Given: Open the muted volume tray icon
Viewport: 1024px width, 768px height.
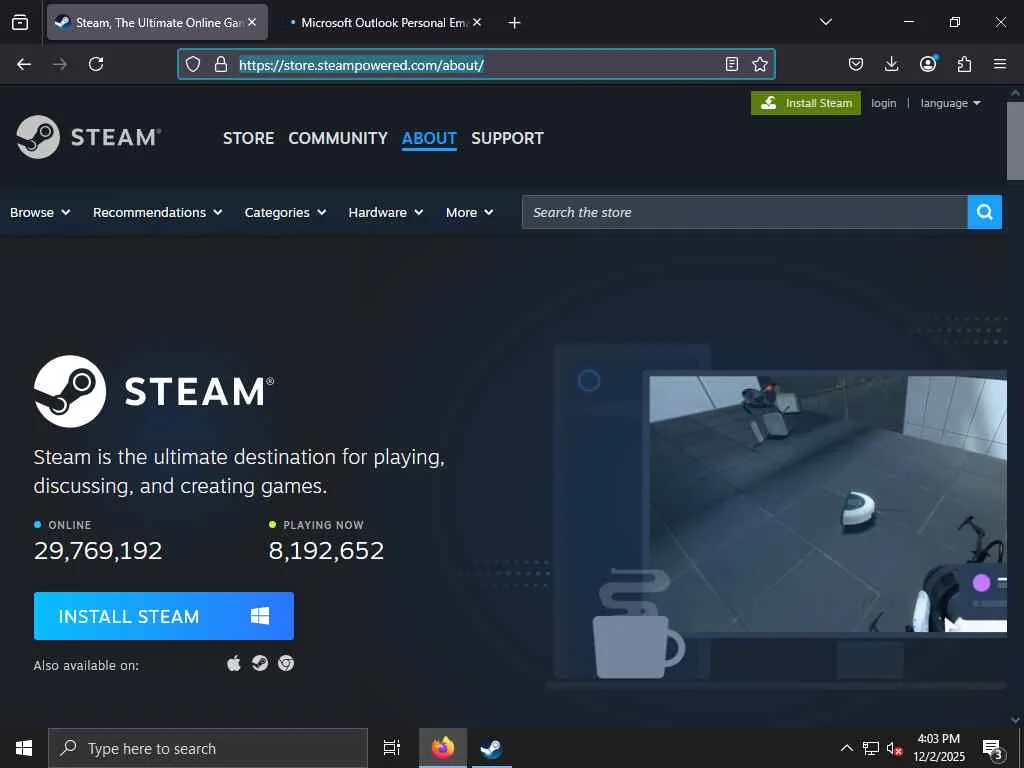Looking at the screenshot, I should pyautogui.click(x=895, y=748).
